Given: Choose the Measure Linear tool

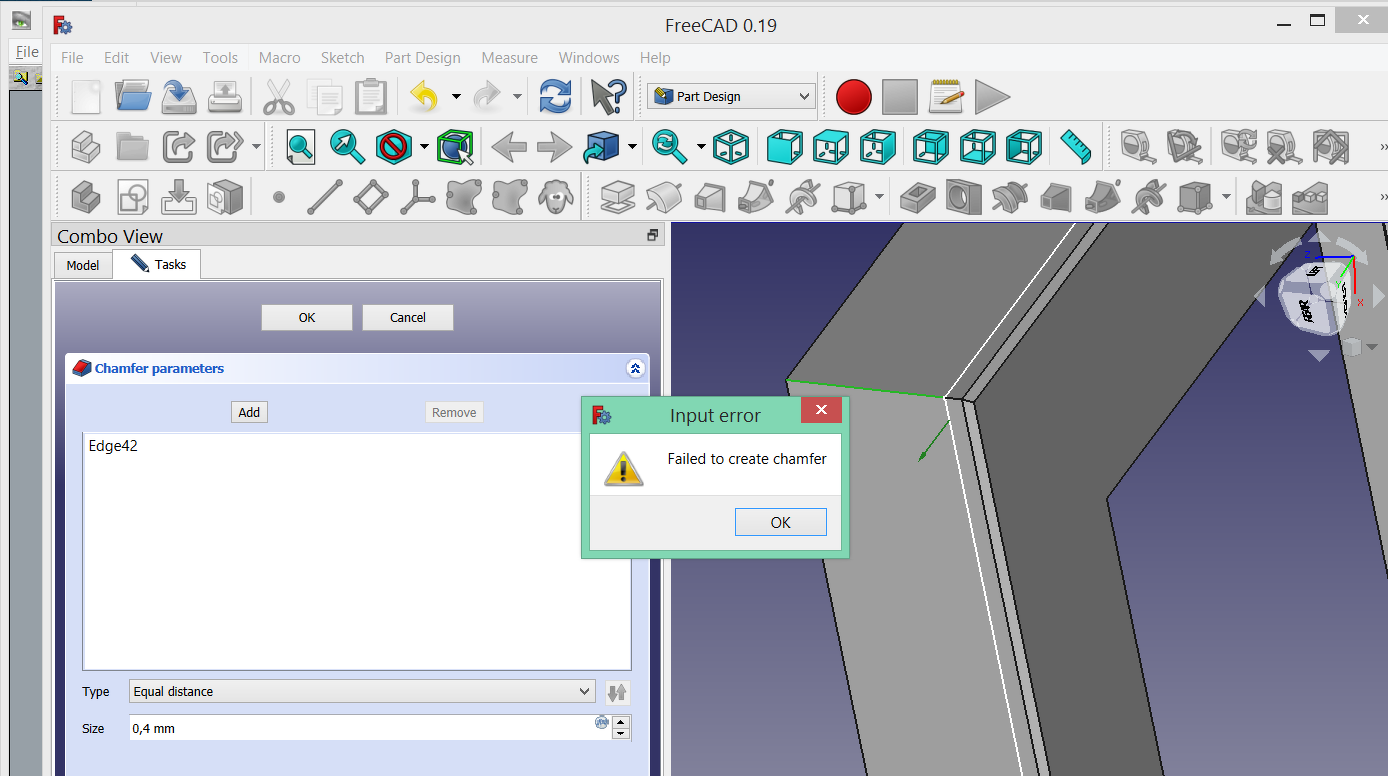Looking at the screenshot, I should point(1138,147).
